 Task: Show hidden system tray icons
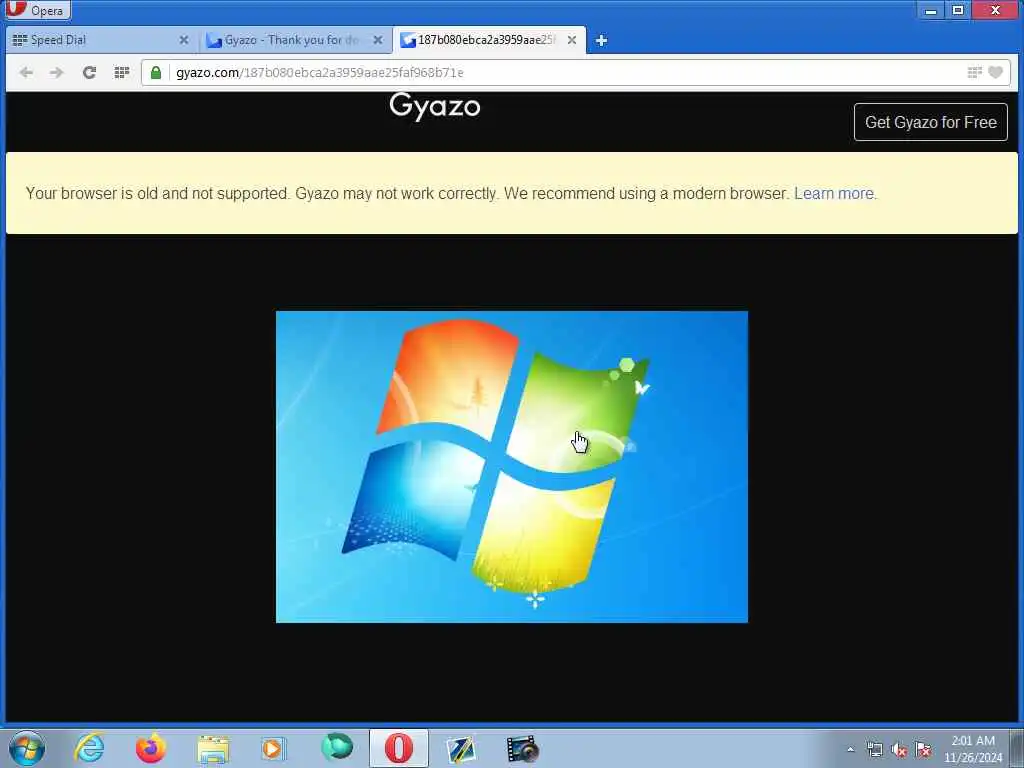[850, 750]
